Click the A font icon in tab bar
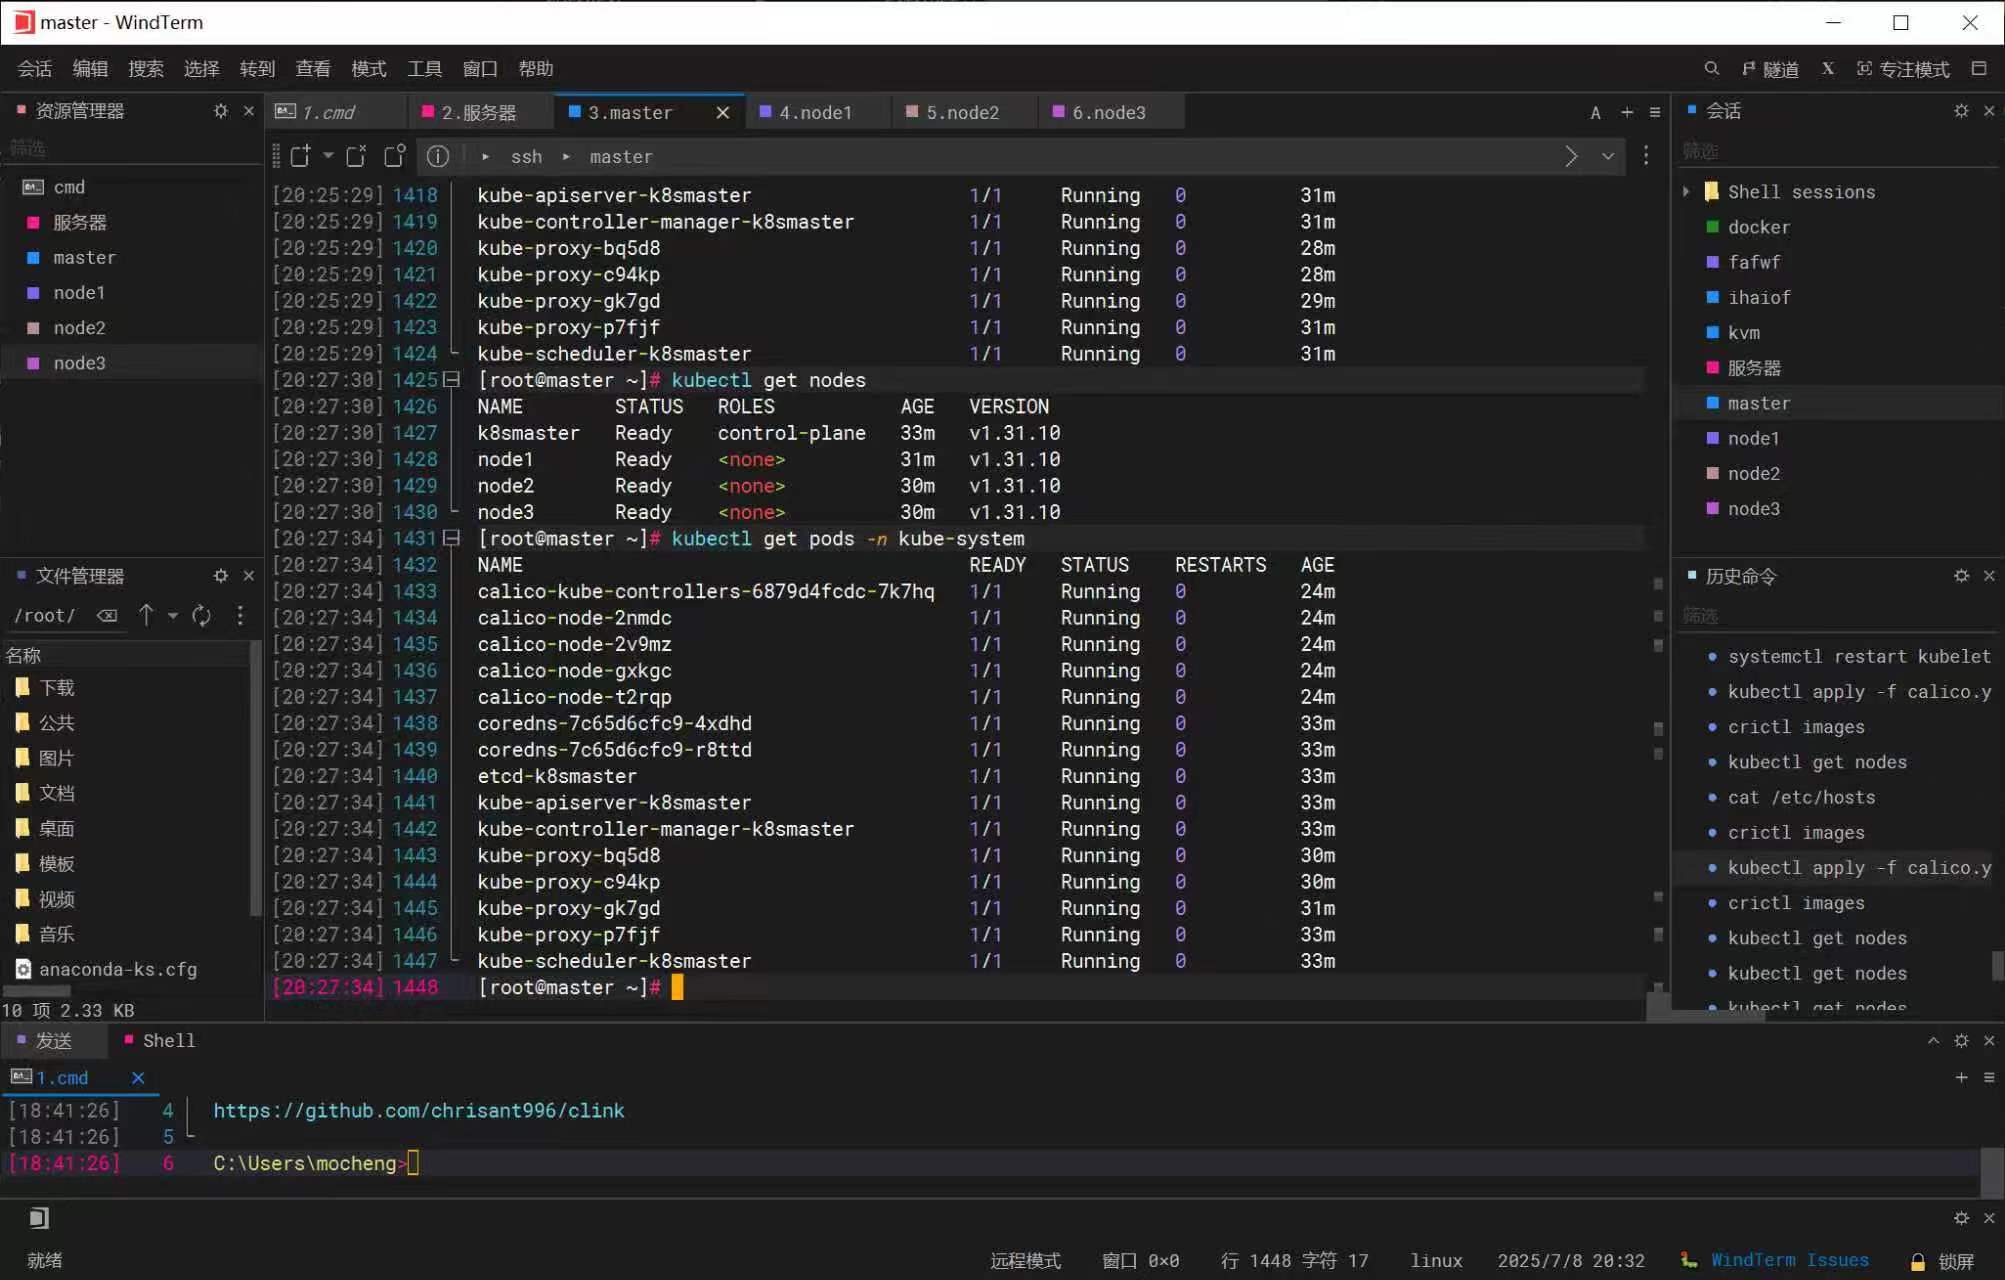This screenshot has width=2005, height=1280. [1595, 112]
